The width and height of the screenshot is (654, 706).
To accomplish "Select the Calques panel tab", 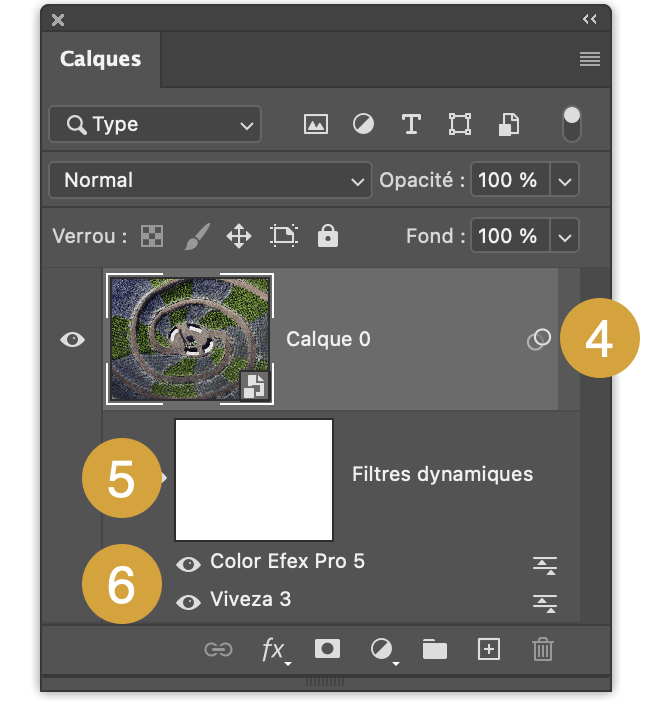I will tap(100, 59).
